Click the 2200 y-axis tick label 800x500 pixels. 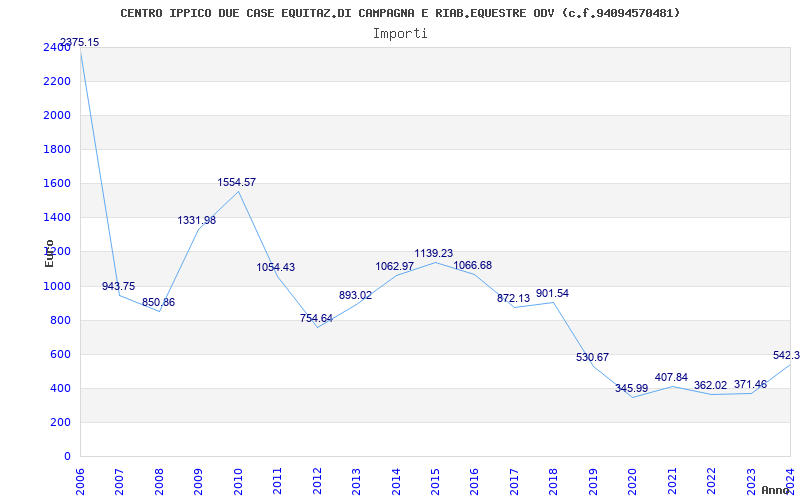point(58,81)
